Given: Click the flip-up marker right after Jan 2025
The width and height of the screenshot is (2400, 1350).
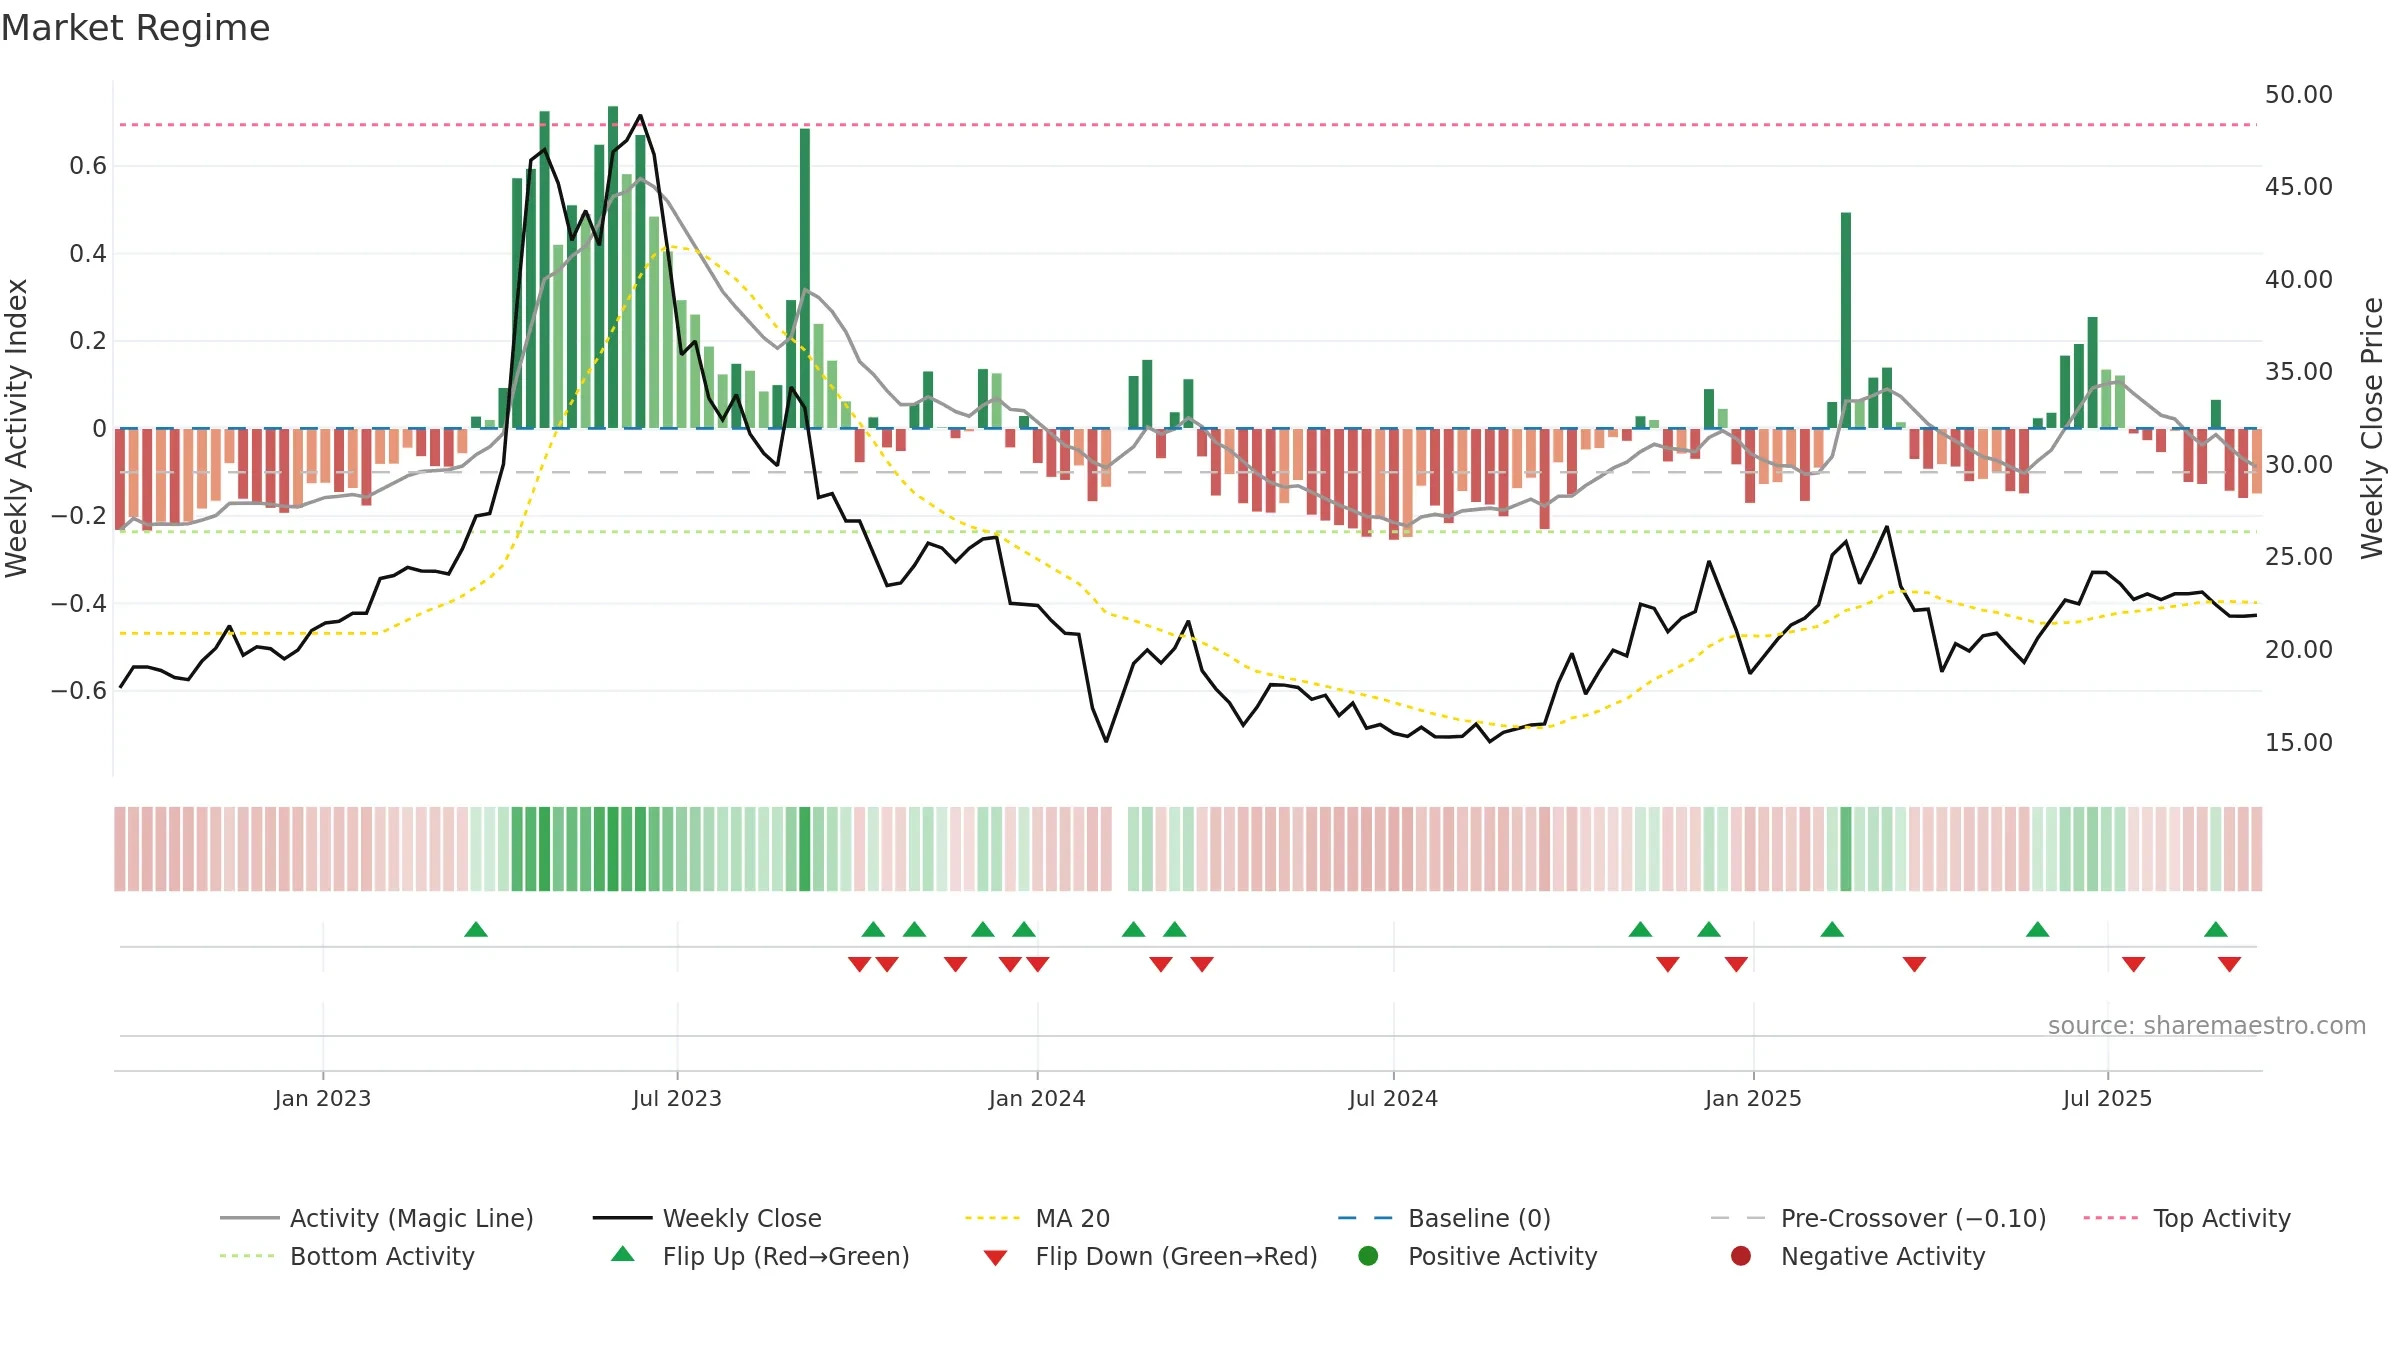Looking at the screenshot, I should 1832,929.
